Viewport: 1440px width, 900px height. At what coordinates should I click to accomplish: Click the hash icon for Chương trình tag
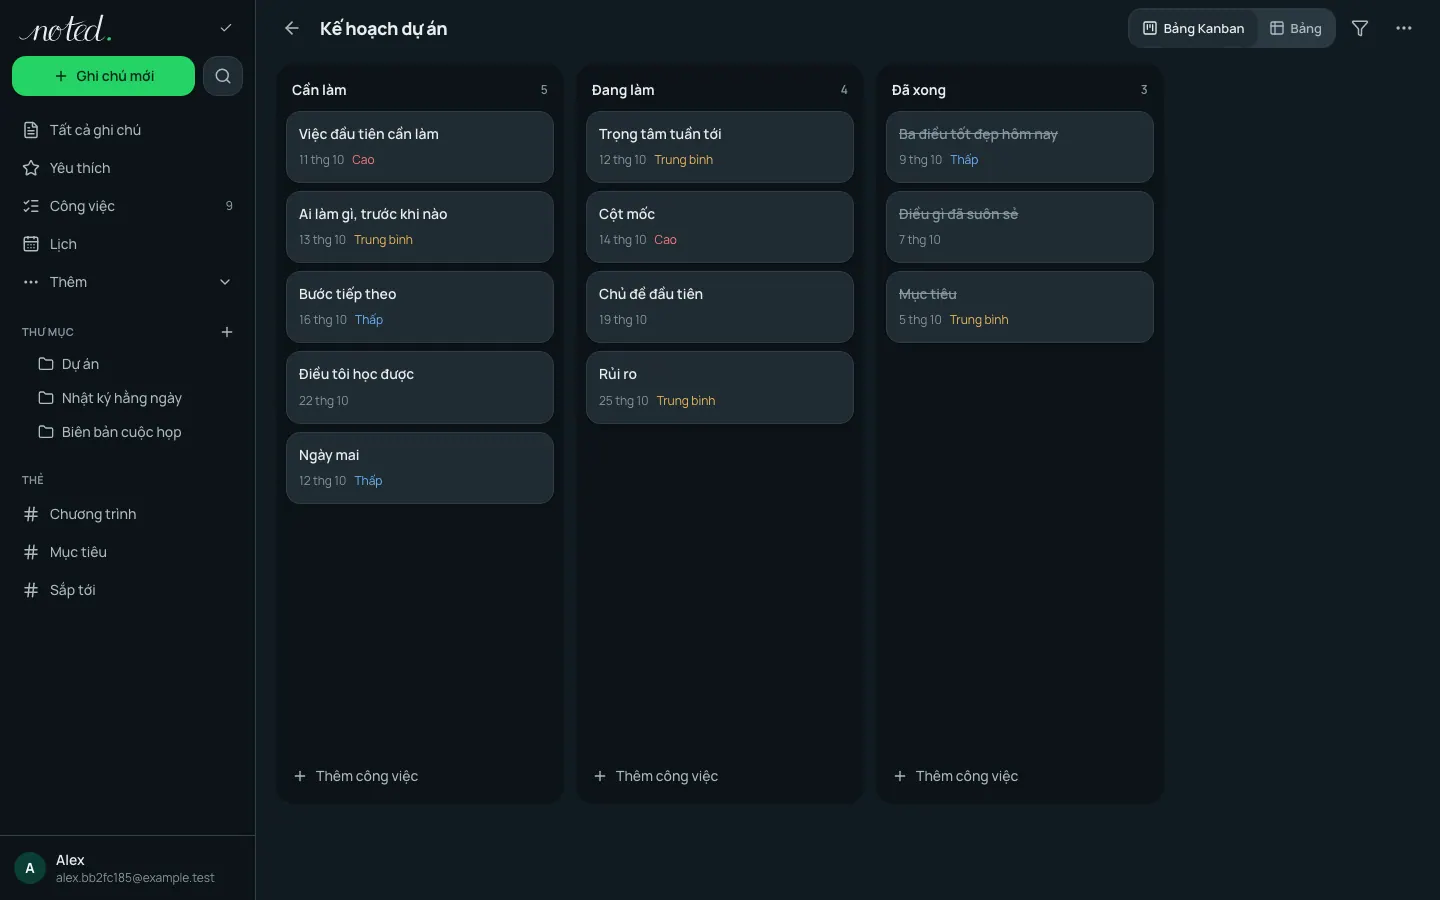(x=31, y=514)
